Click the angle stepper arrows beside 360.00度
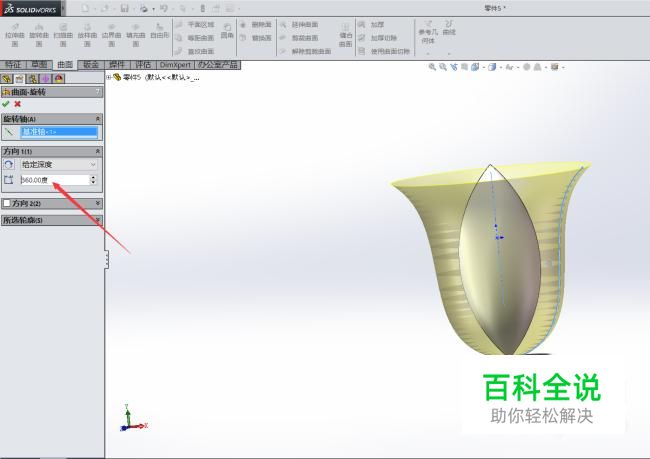 pyautogui.click(x=93, y=180)
